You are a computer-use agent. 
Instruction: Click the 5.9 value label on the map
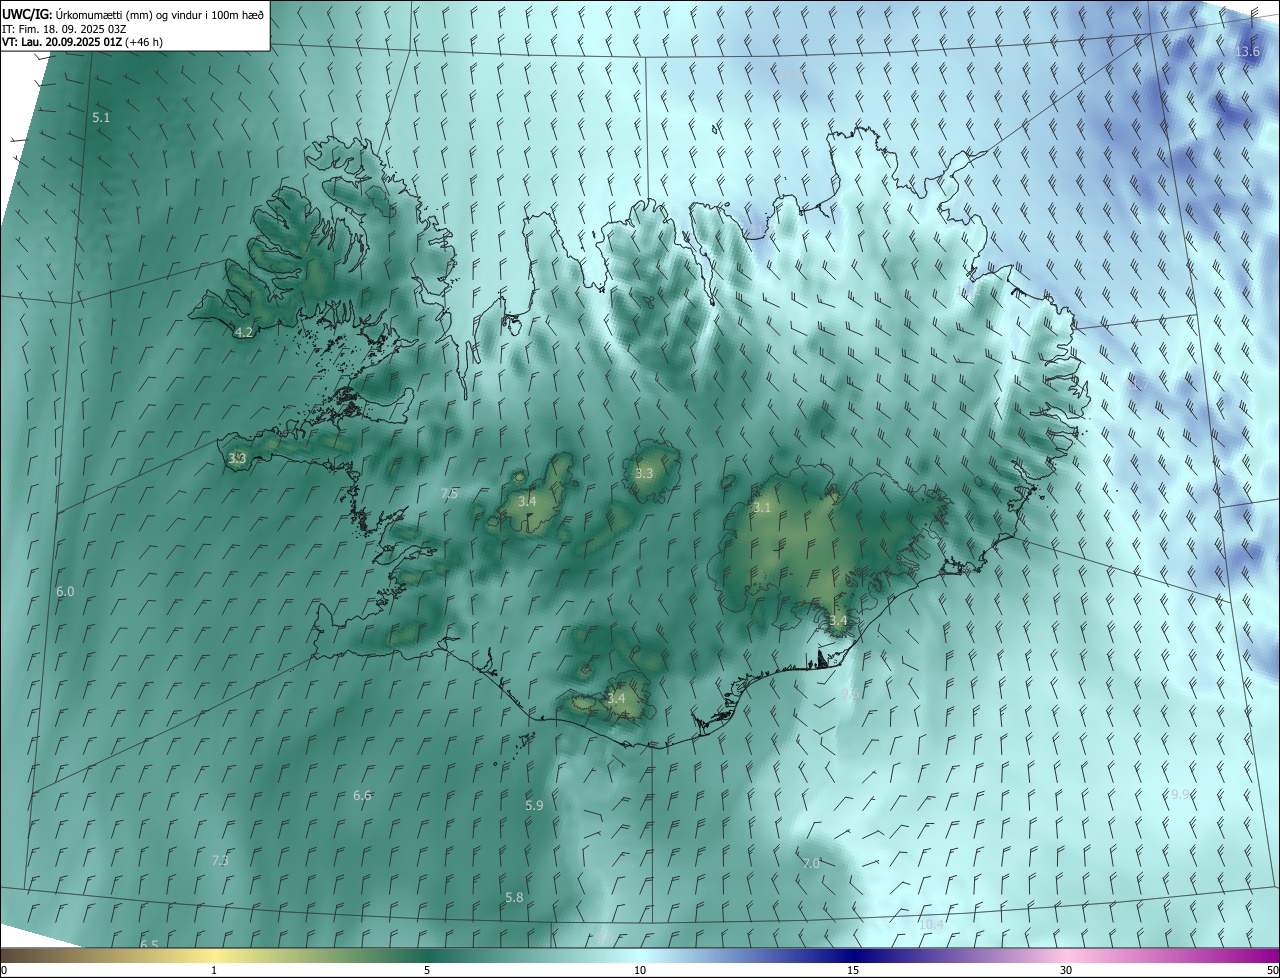point(534,806)
